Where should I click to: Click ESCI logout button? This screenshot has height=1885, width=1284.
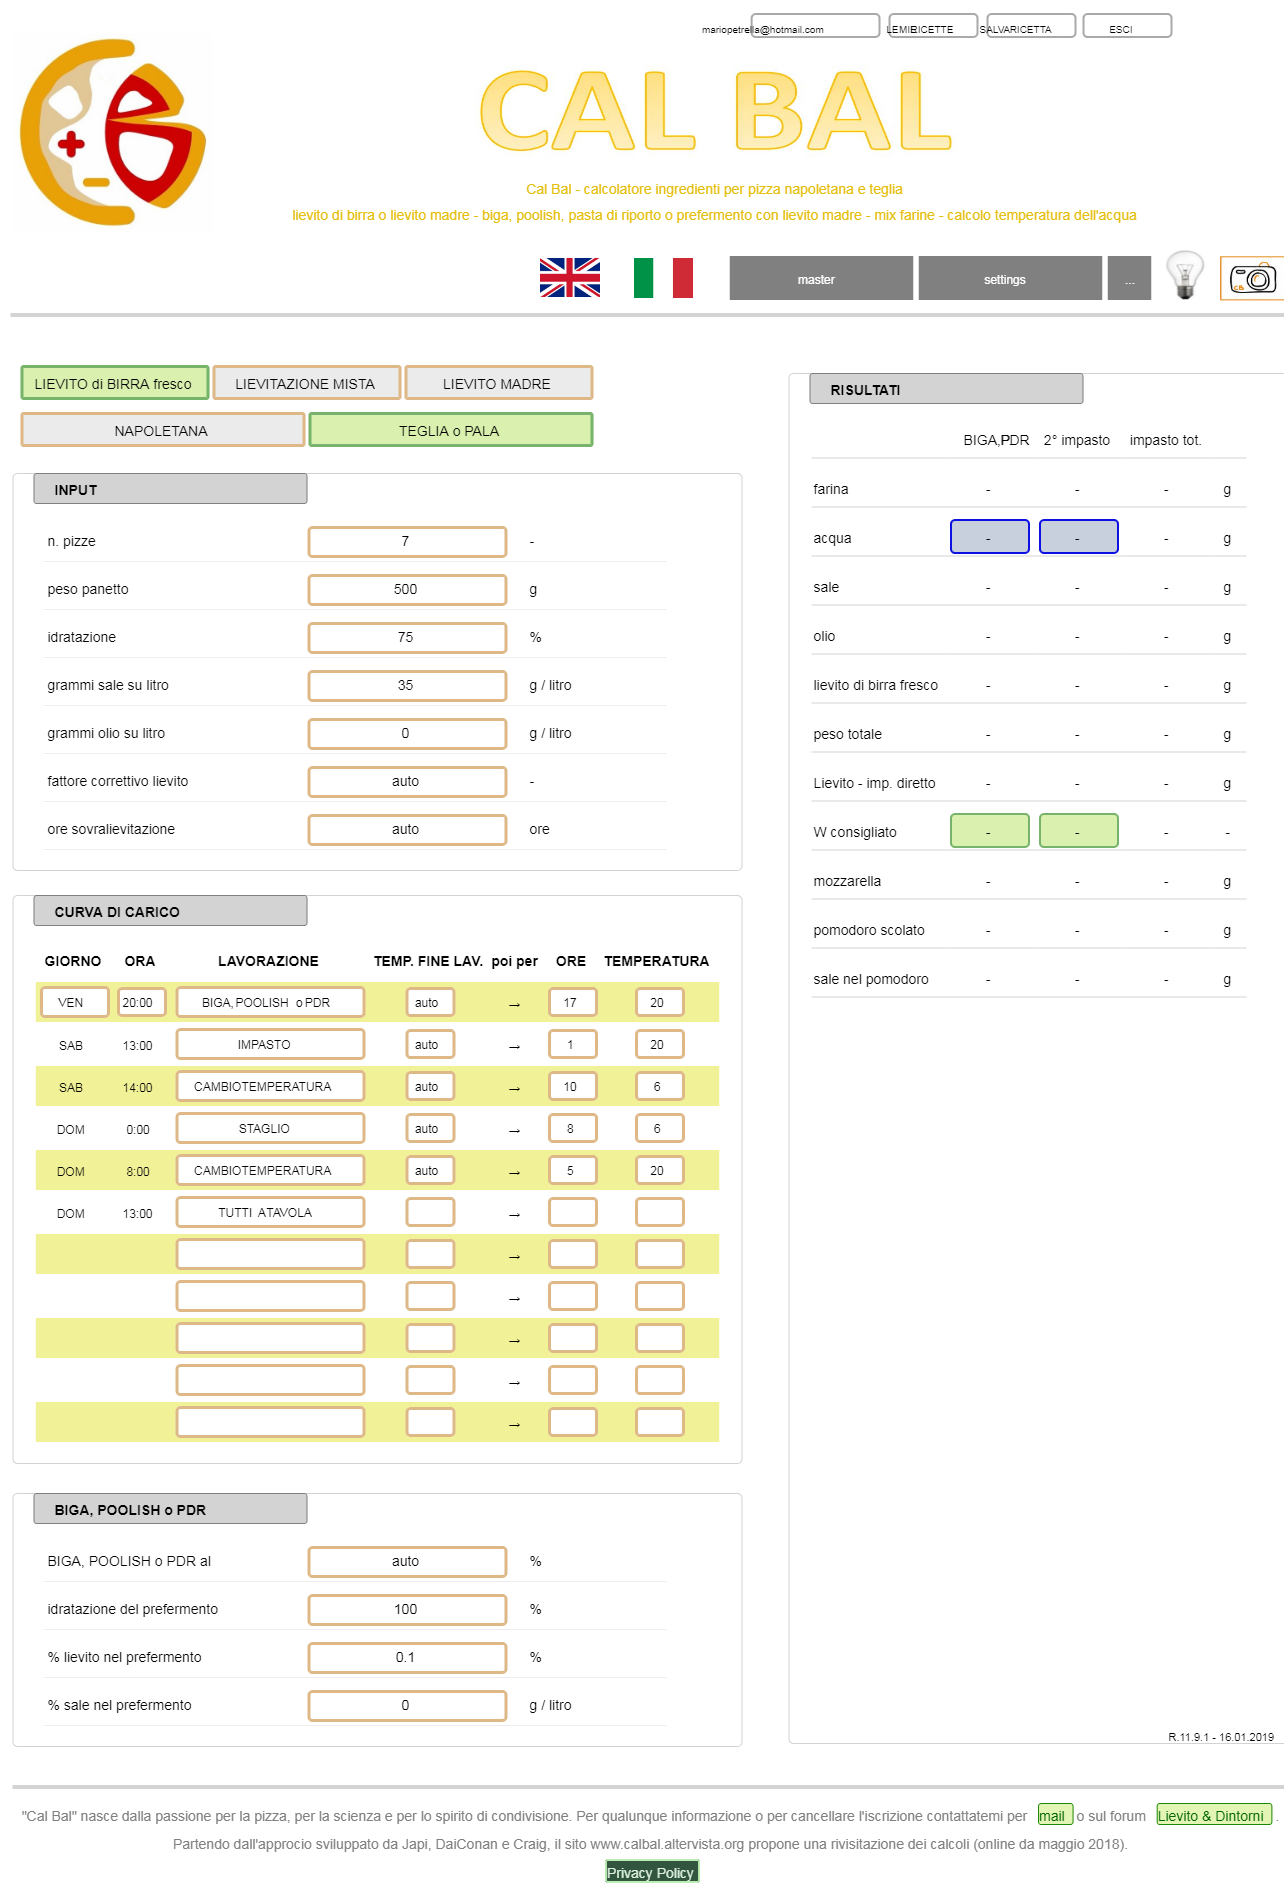tap(1127, 26)
